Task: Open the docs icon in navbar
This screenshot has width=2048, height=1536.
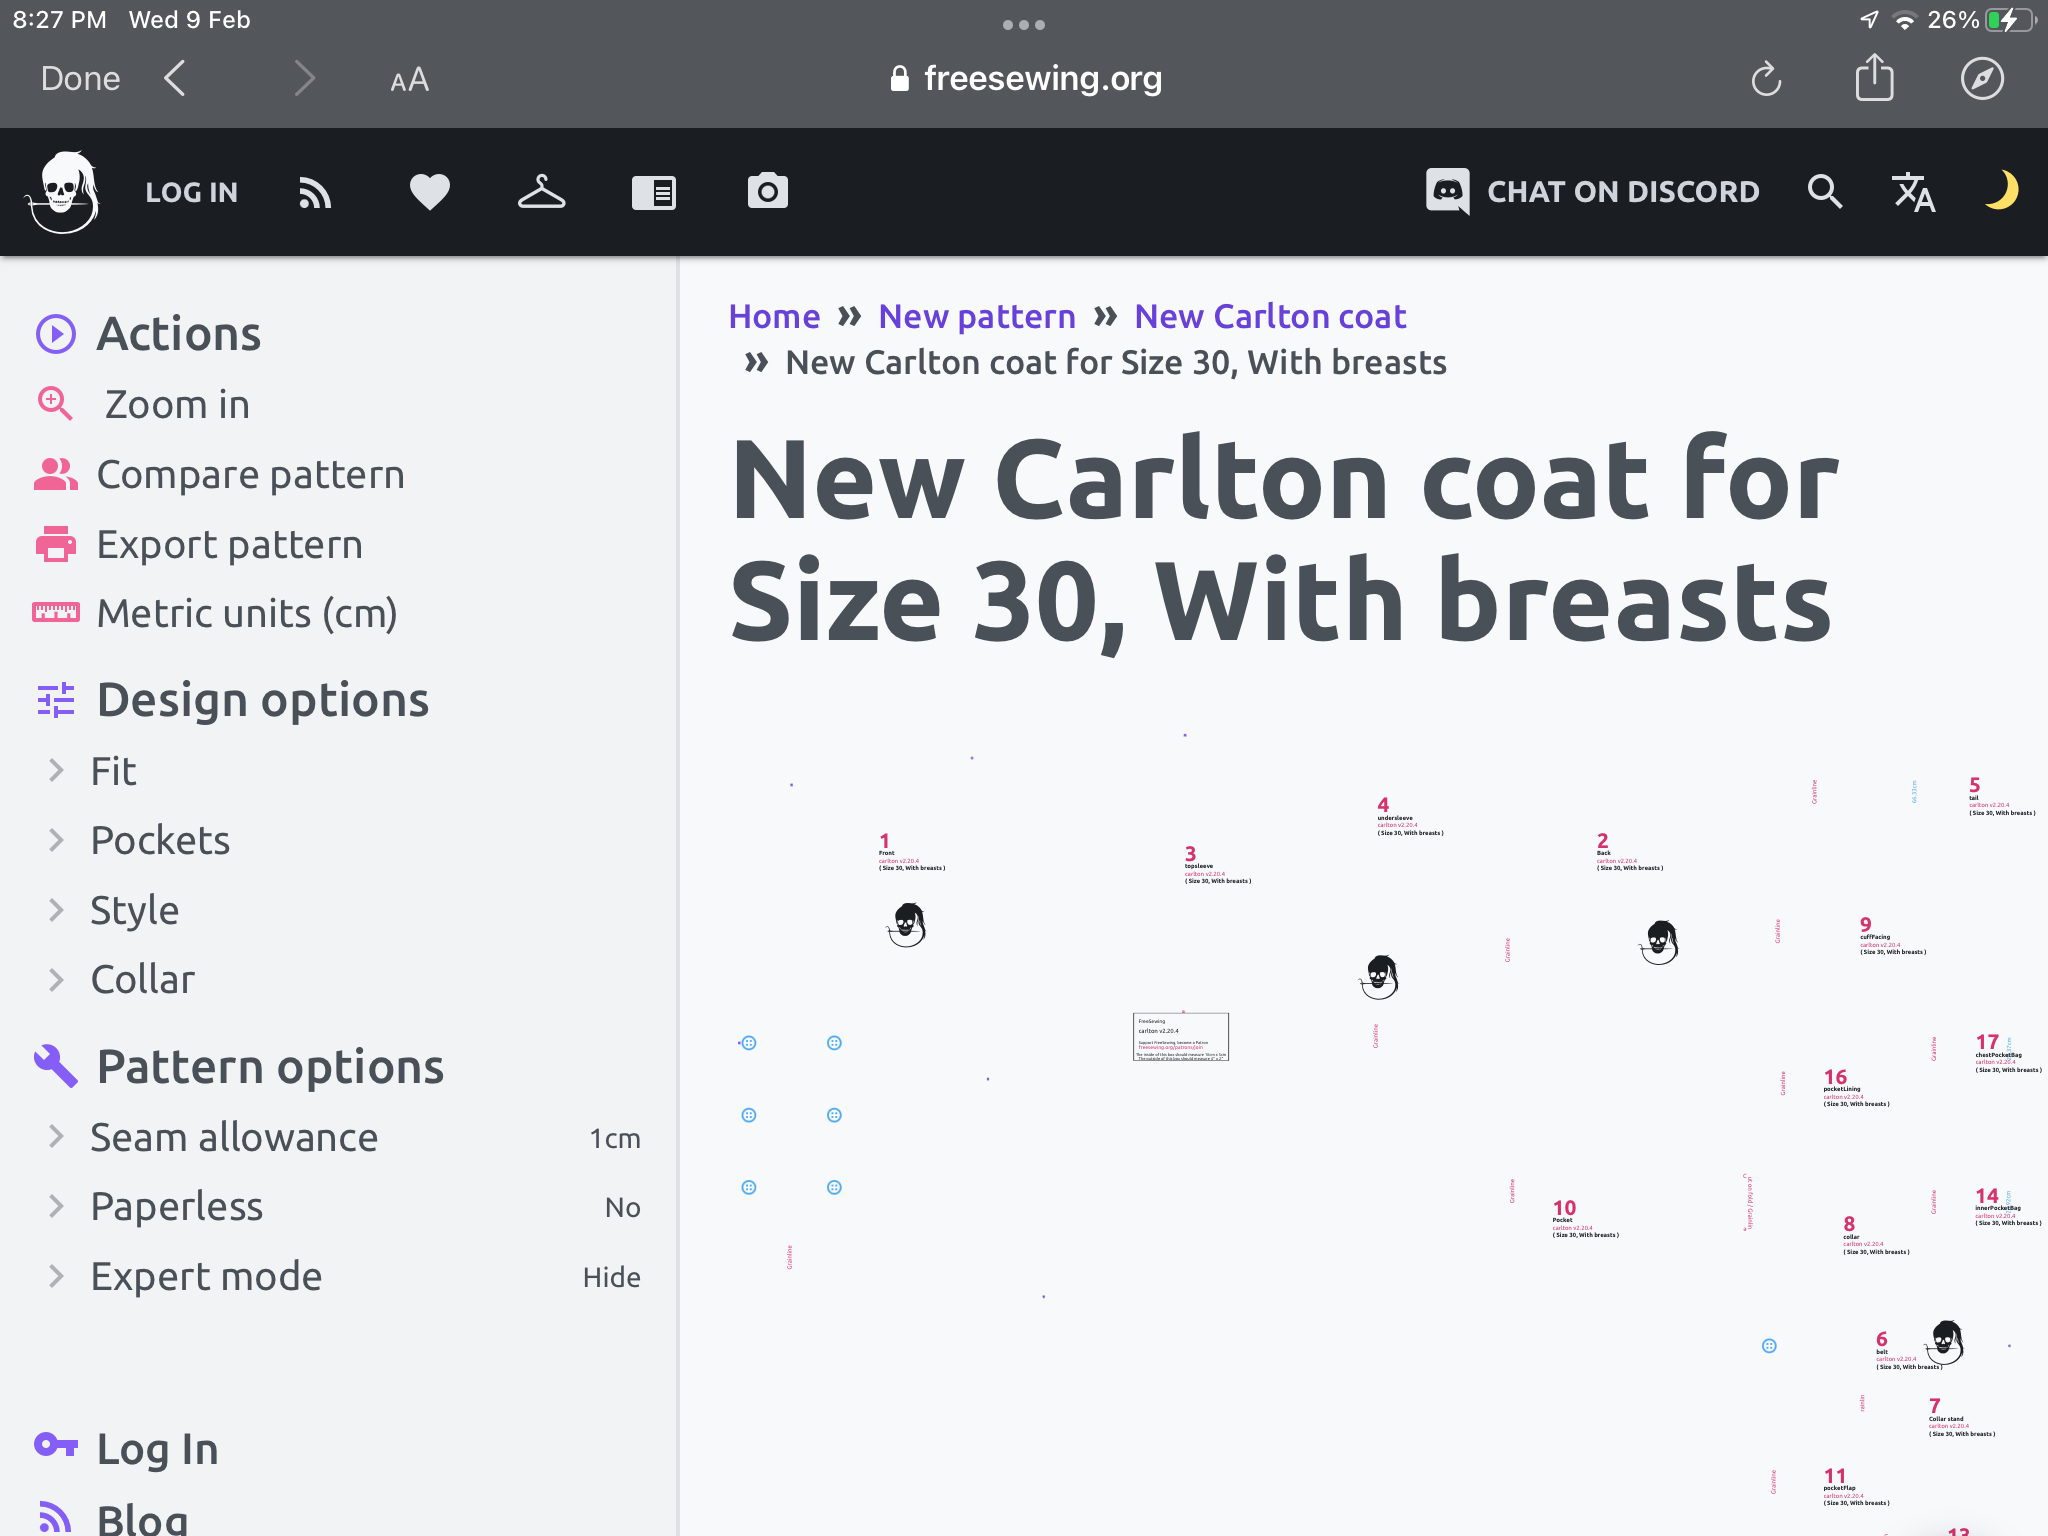Action: click(654, 192)
